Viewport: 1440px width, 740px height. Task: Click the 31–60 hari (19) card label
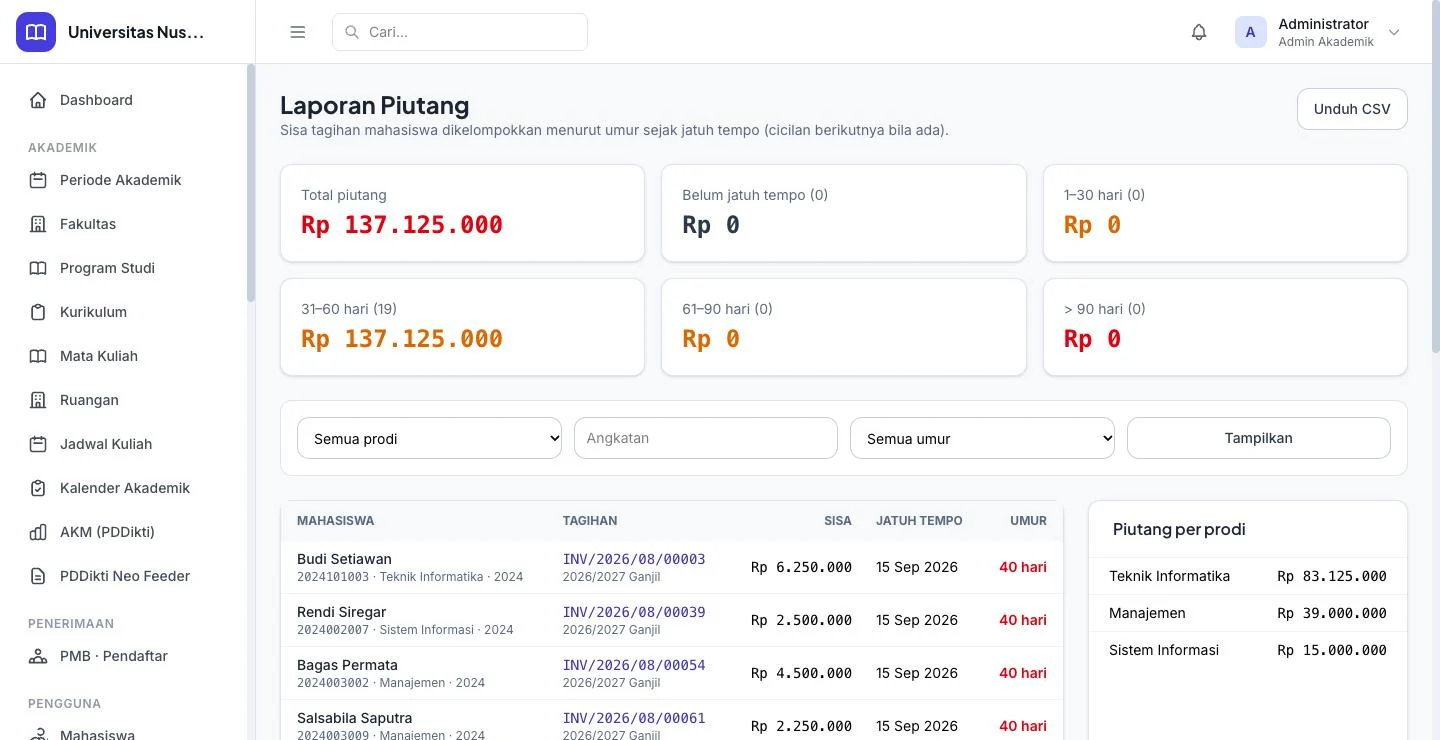[349, 309]
